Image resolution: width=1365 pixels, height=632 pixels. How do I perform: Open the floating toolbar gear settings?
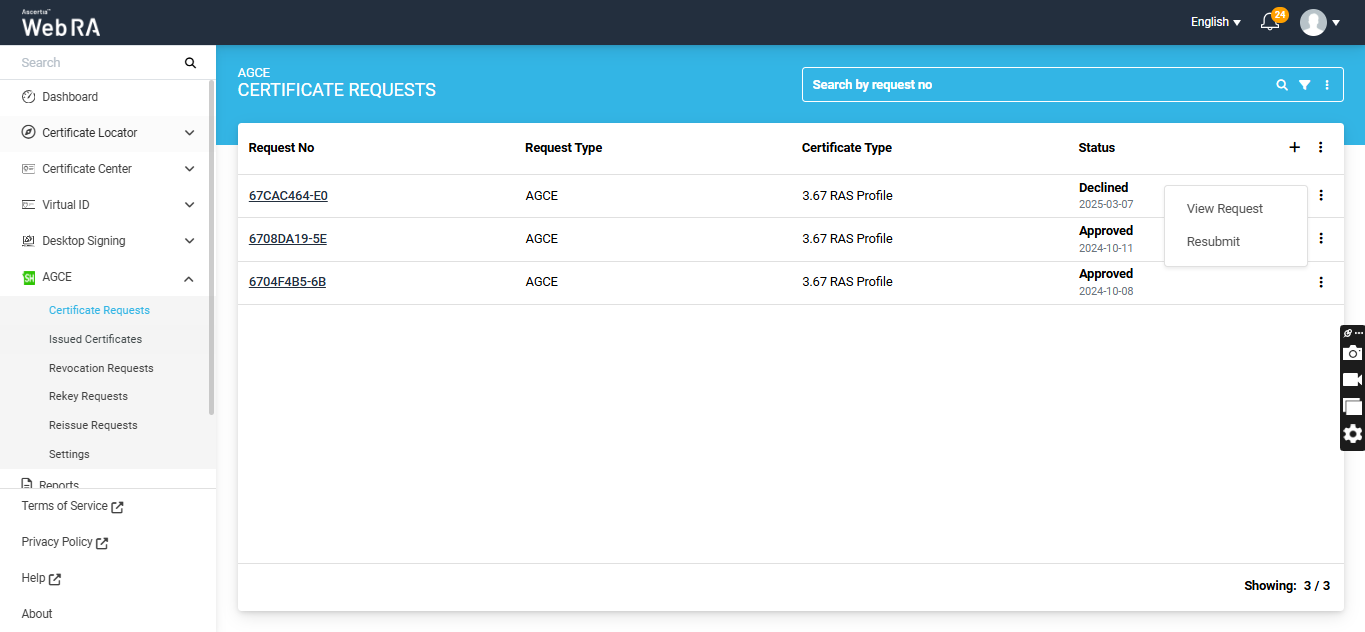(x=1352, y=434)
